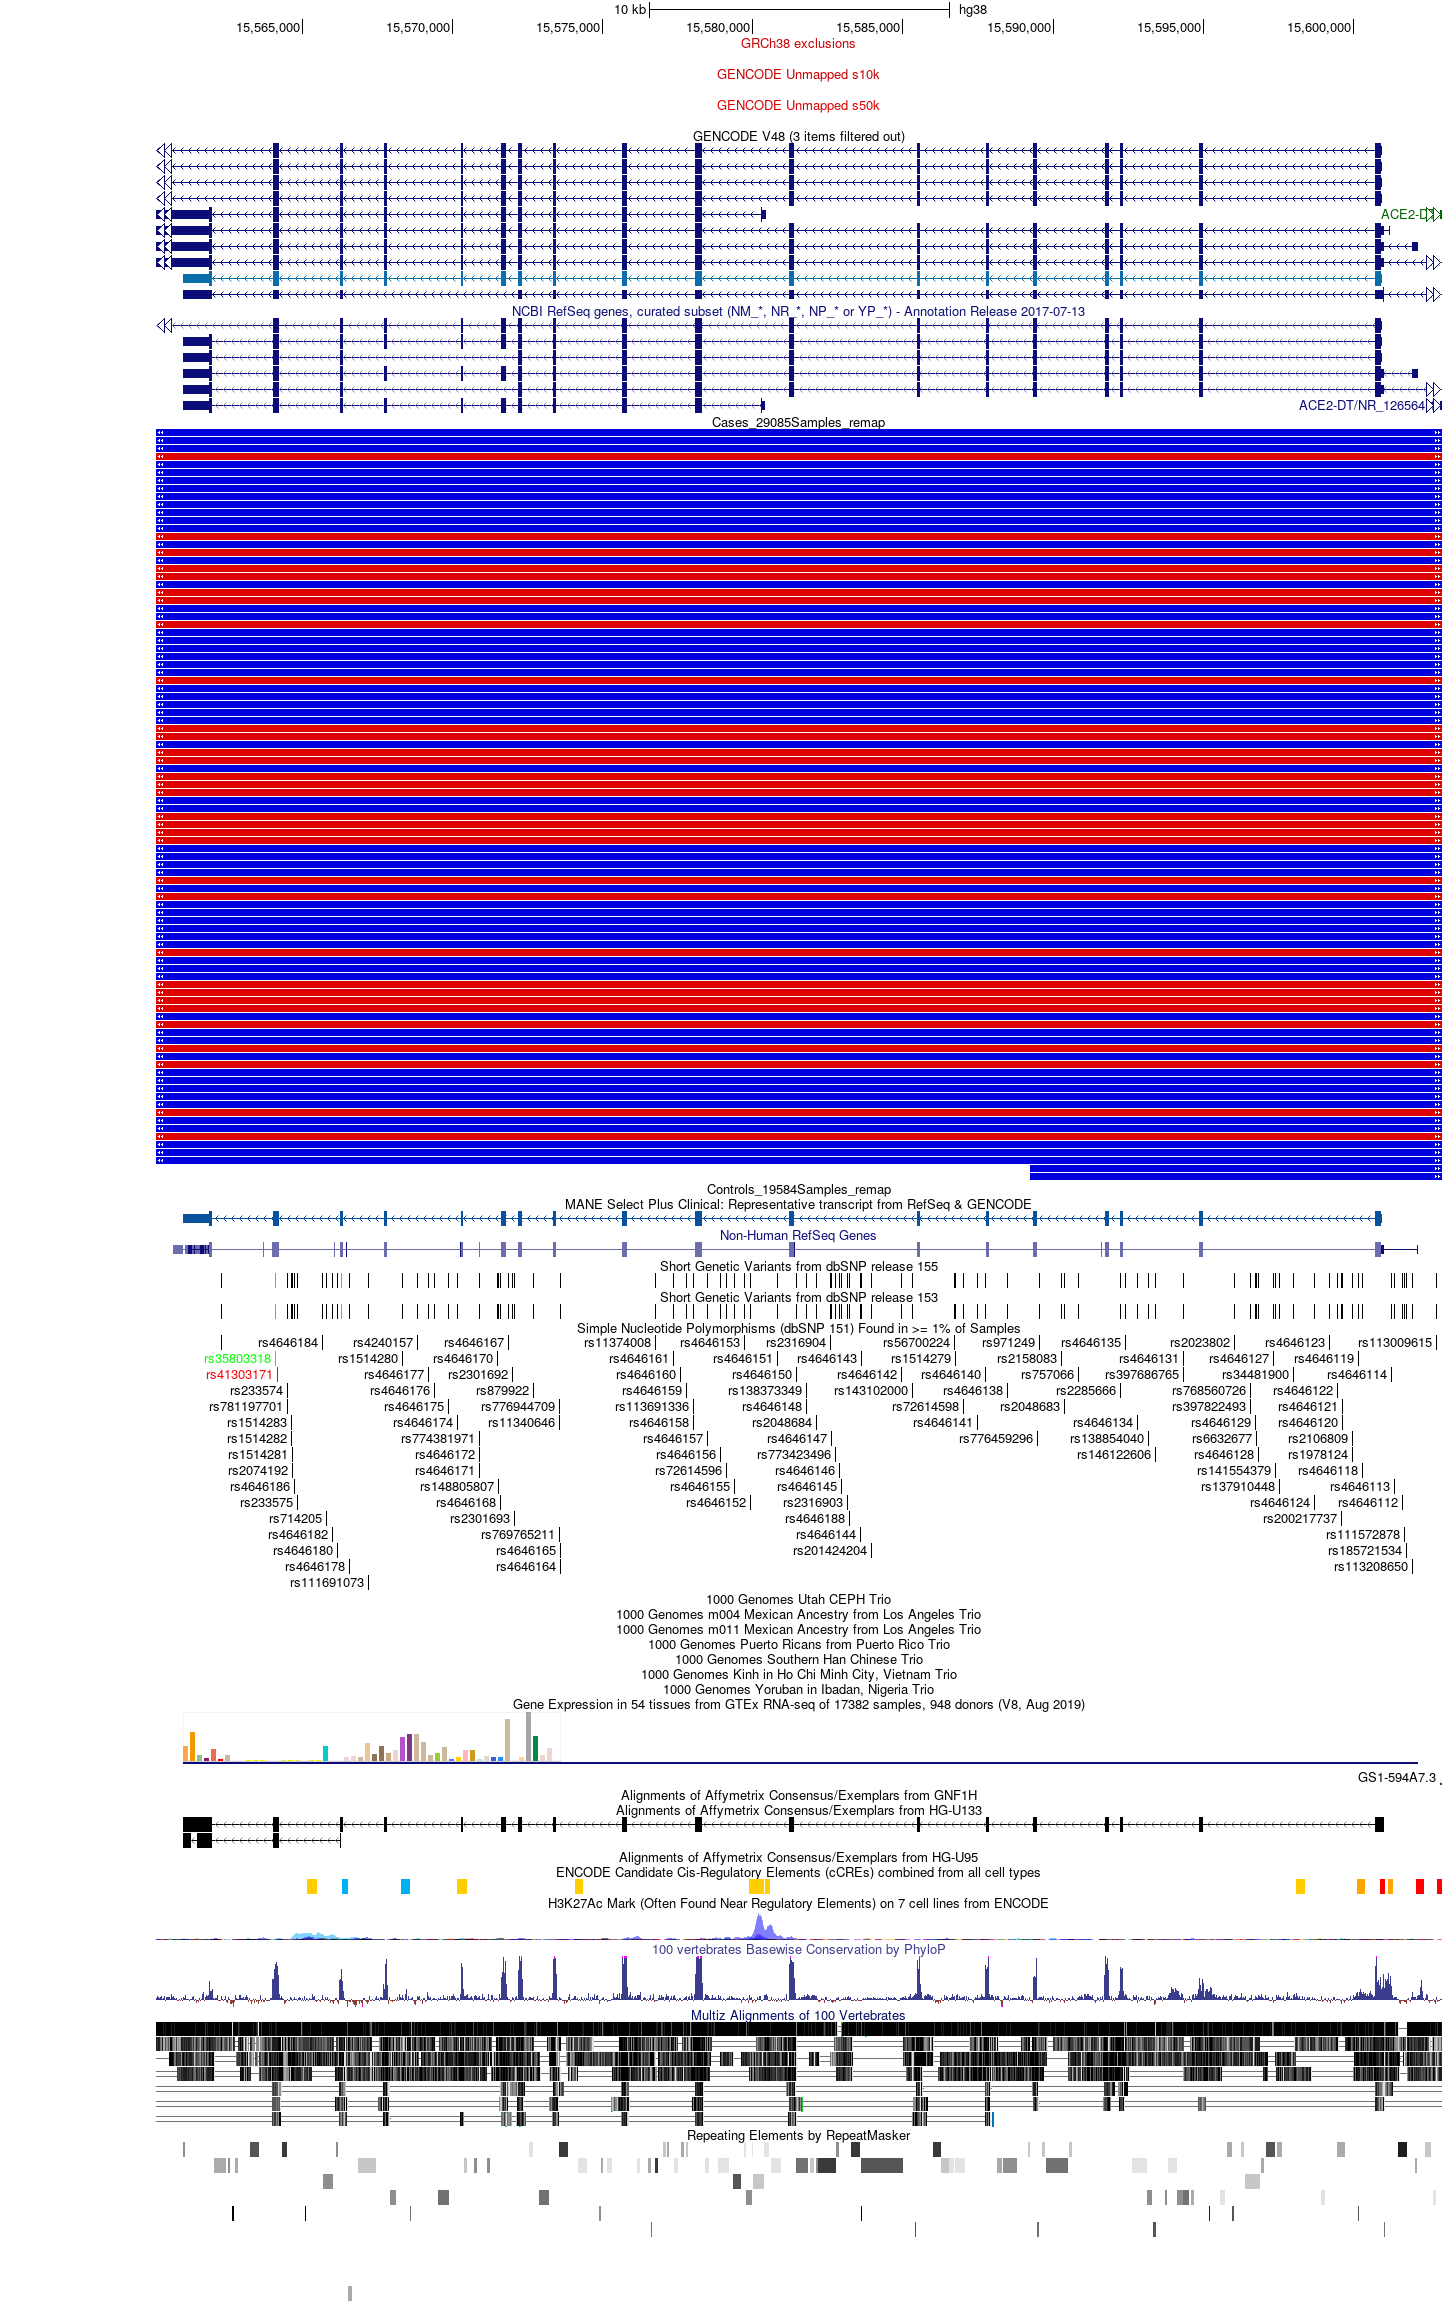The height and width of the screenshot is (2302, 1443).
Task: Select SNP rs201424204
Action: click(830, 1550)
